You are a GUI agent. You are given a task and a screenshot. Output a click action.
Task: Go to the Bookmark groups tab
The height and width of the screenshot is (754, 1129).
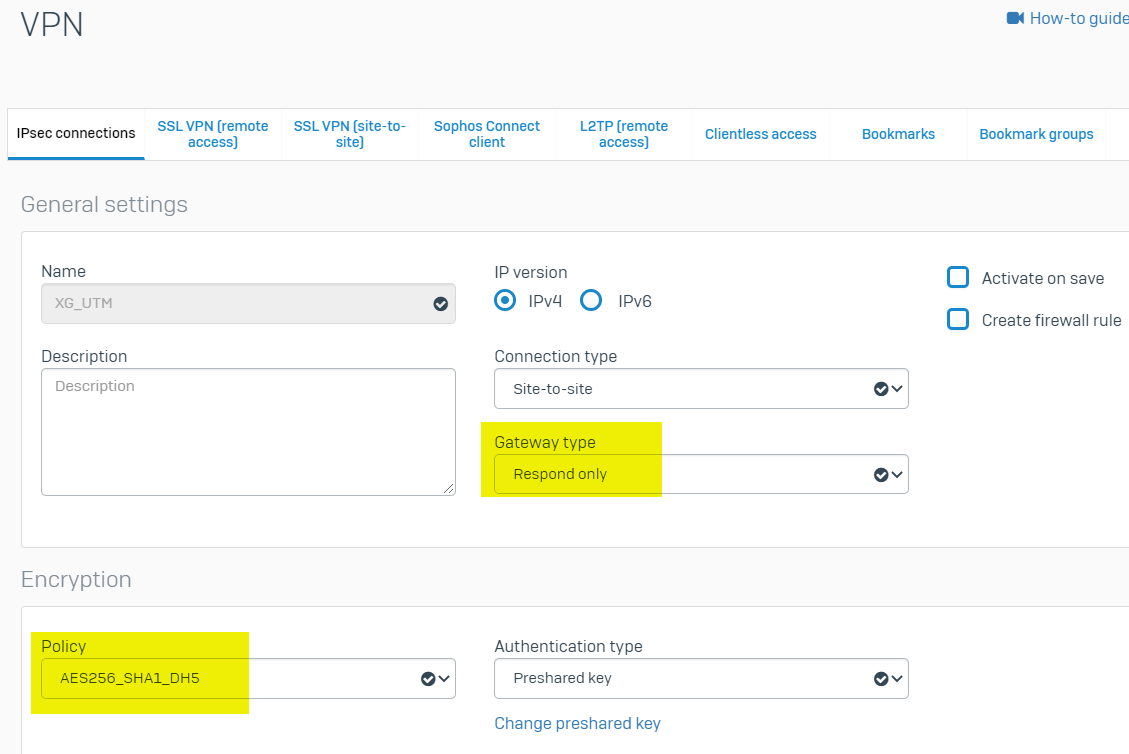click(1036, 134)
